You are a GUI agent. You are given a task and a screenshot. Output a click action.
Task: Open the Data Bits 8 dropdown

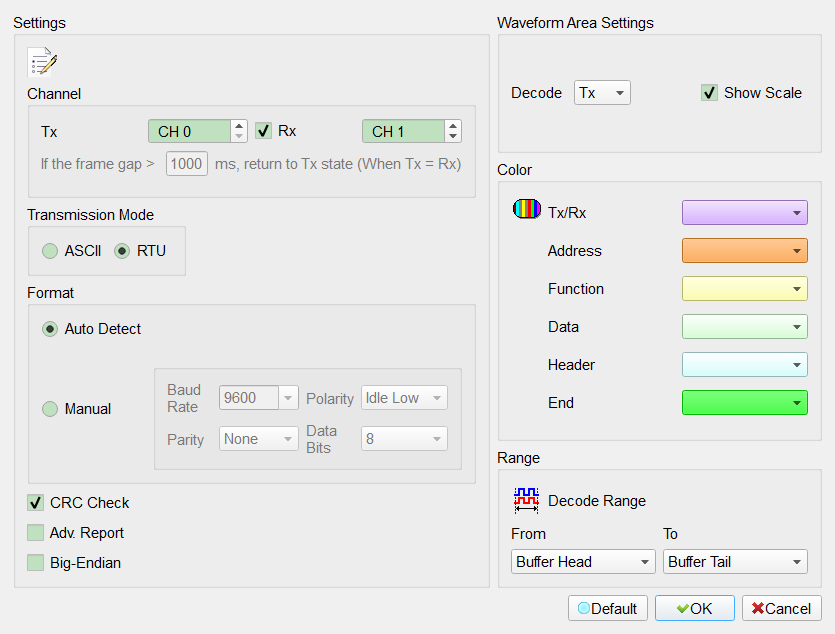coord(404,439)
